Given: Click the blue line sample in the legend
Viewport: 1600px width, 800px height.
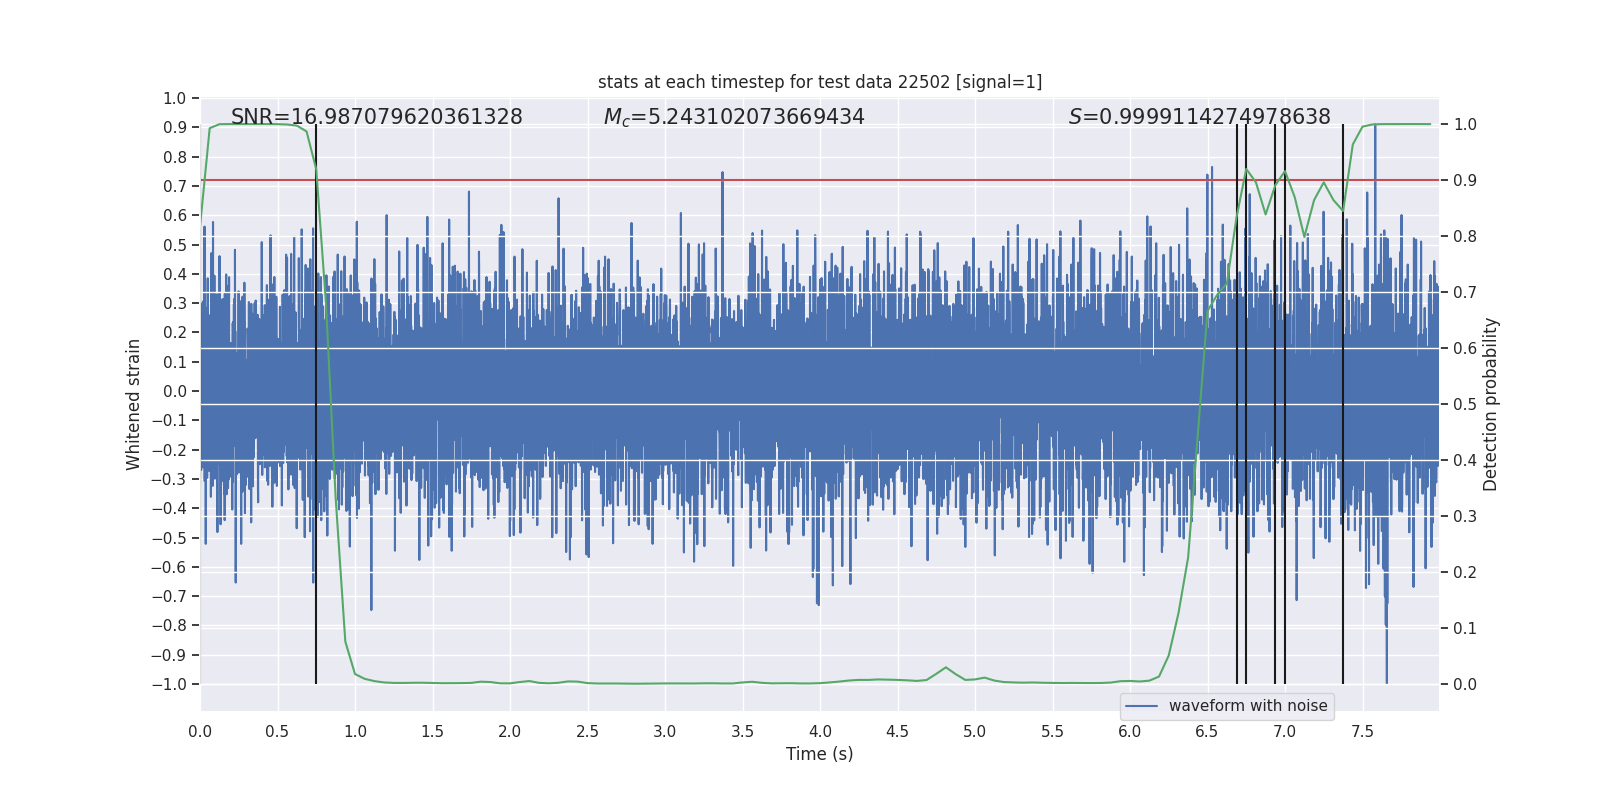Looking at the screenshot, I should (1141, 706).
